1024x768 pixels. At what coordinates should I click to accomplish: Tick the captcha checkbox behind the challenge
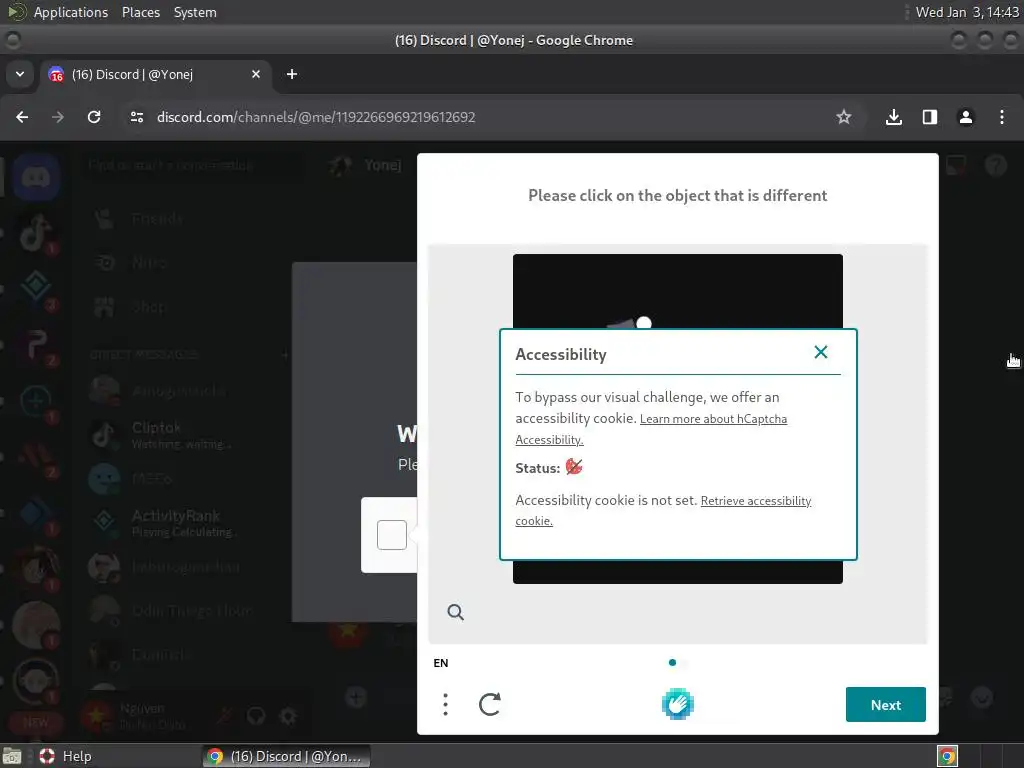click(392, 535)
